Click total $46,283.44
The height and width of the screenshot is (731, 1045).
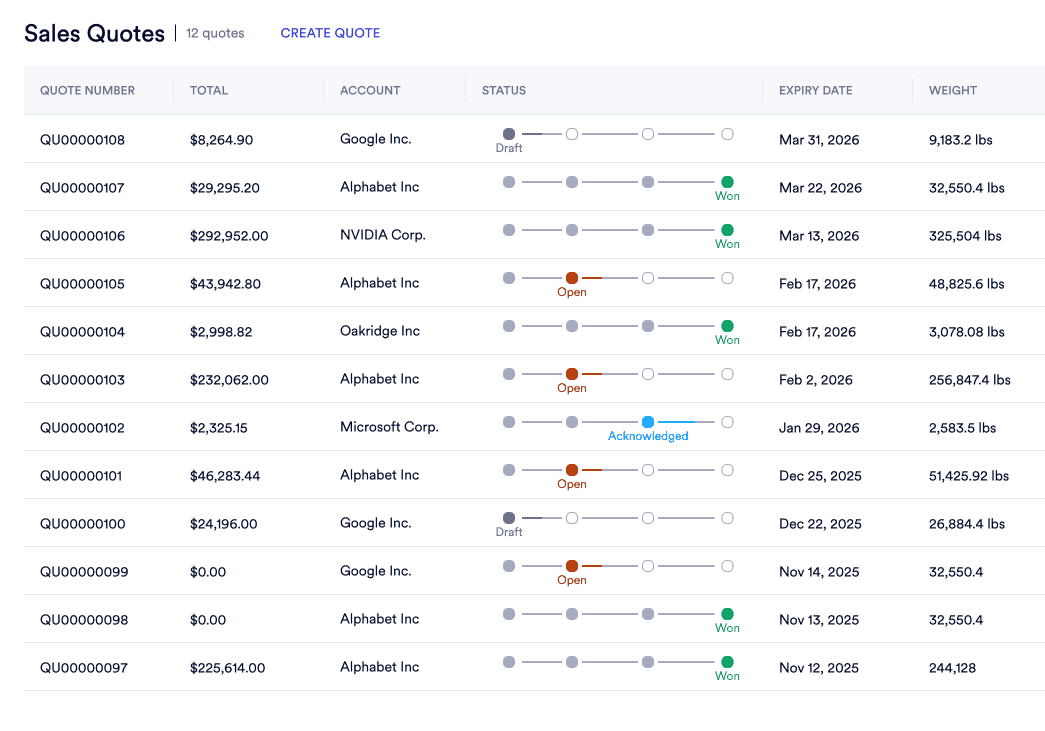click(x=225, y=476)
